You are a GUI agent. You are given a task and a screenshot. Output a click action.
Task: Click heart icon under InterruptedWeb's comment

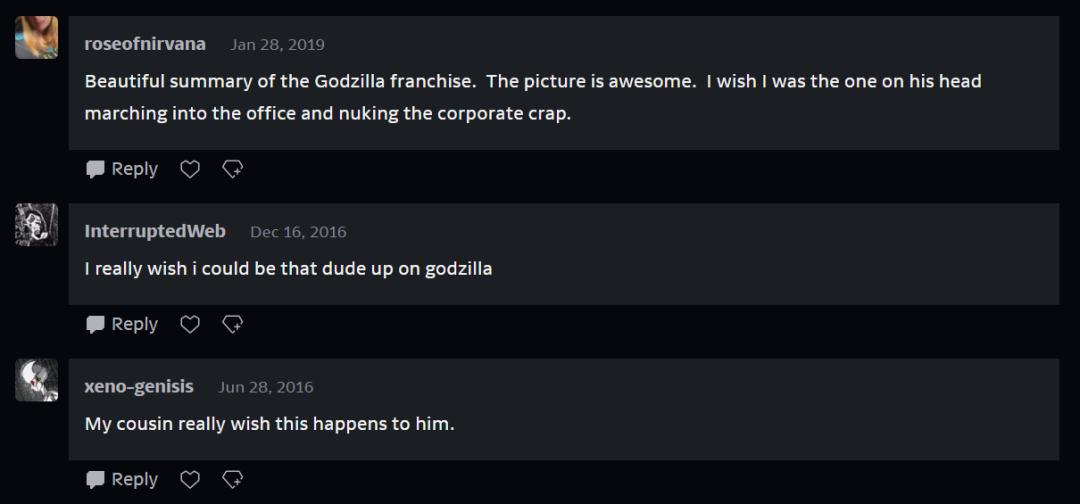tap(190, 325)
